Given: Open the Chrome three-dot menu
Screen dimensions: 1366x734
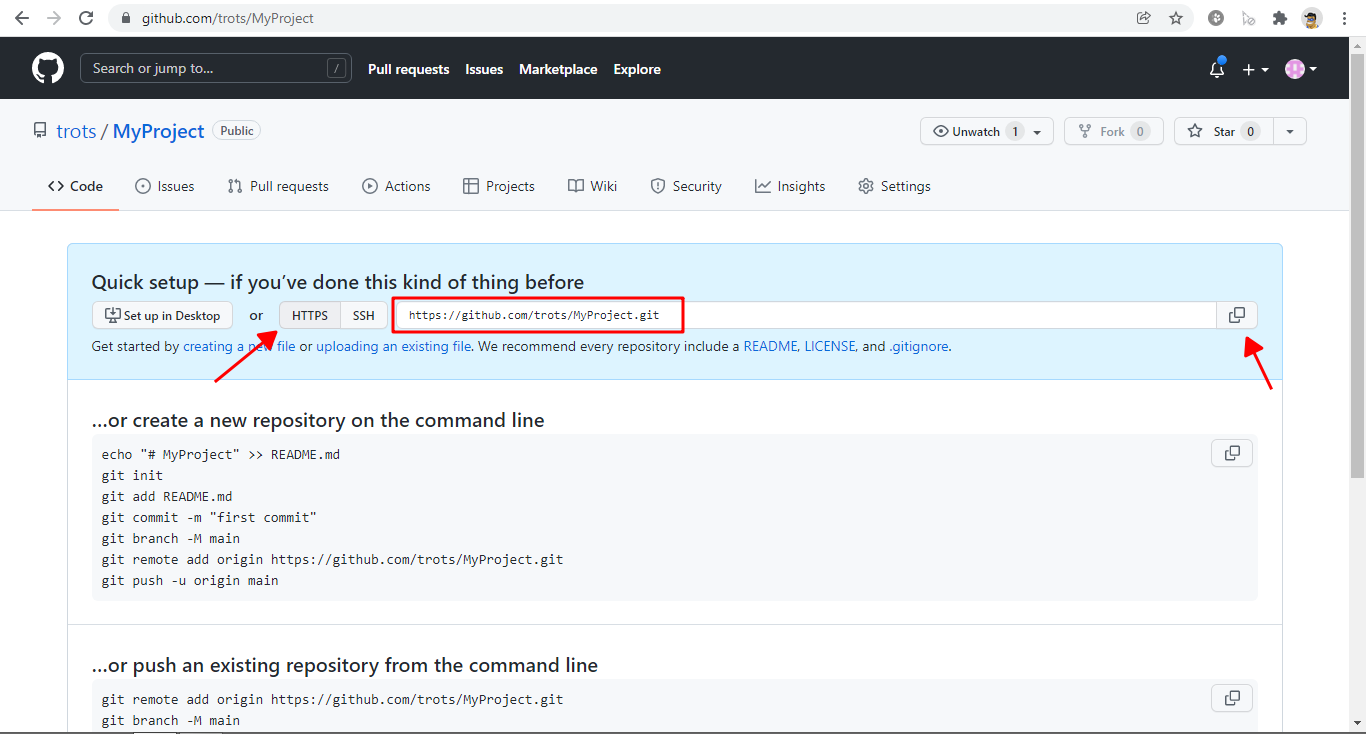Looking at the screenshot, I should coord(1343,18).
